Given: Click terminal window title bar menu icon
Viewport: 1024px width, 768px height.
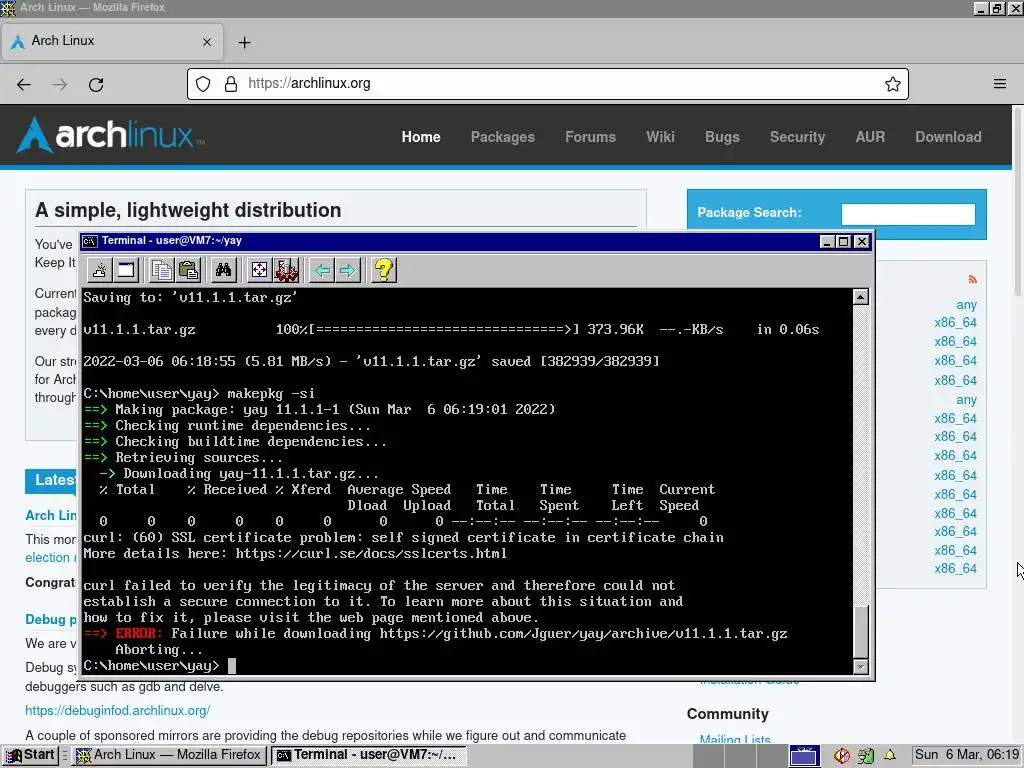Looking at the screenshot, I should click(x=90, y=241).
